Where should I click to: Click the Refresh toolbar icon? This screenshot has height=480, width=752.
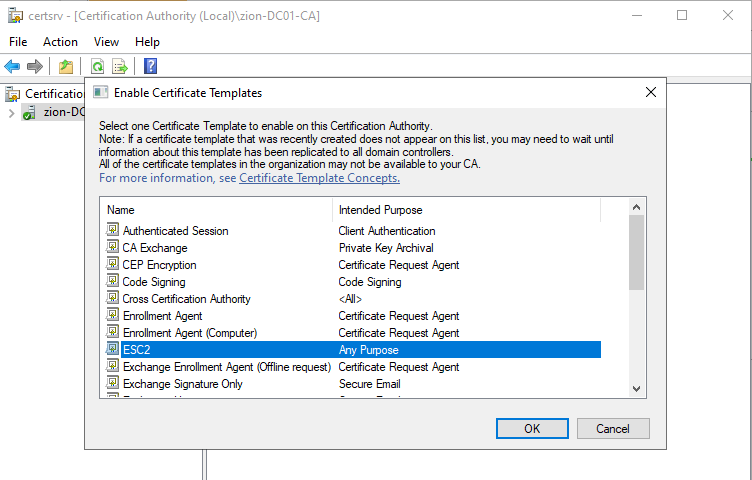point(98,67)
